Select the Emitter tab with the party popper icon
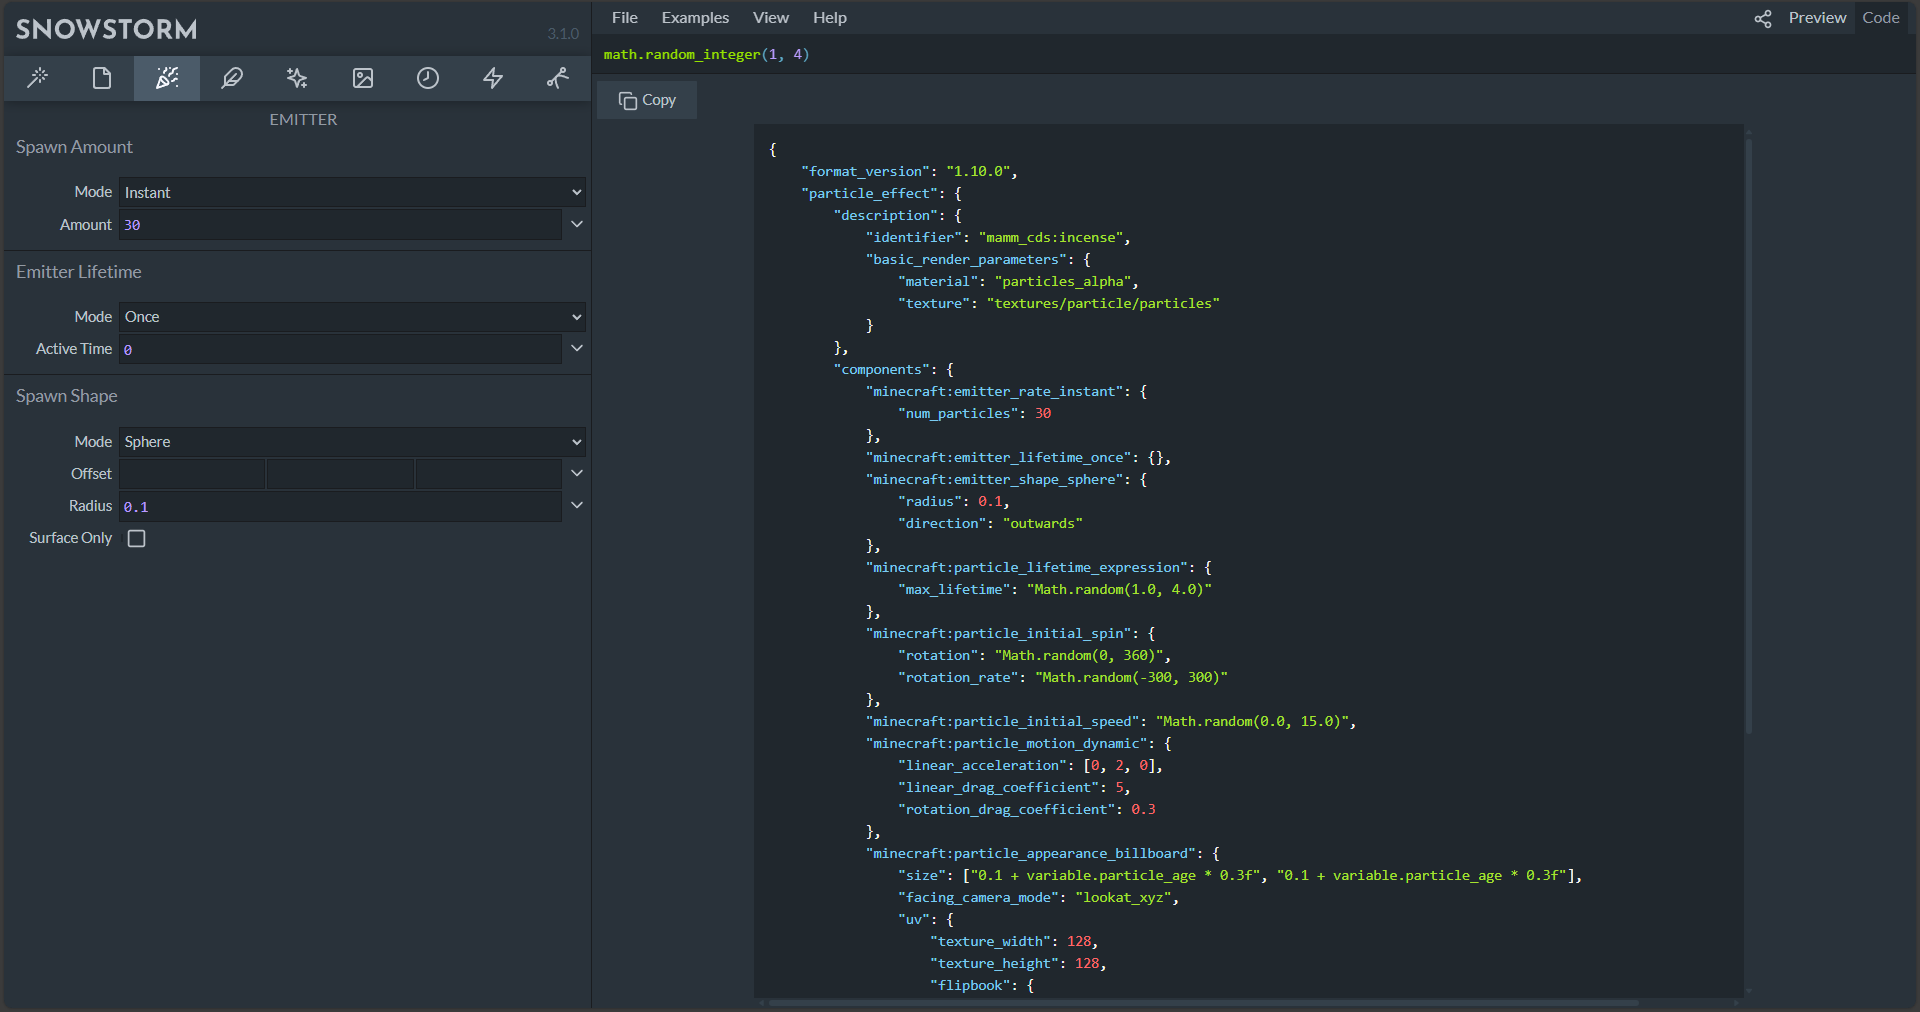The height and width of the screenshot is (1012, 1920). point(167,78)
